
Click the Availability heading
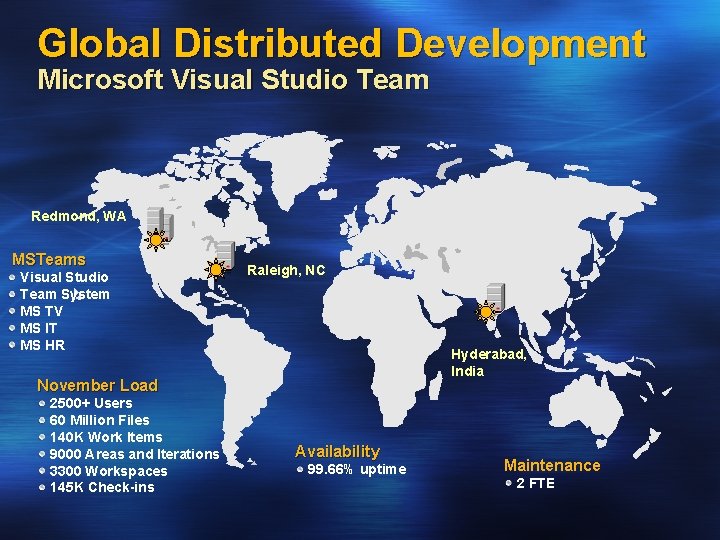click(338, 451)
